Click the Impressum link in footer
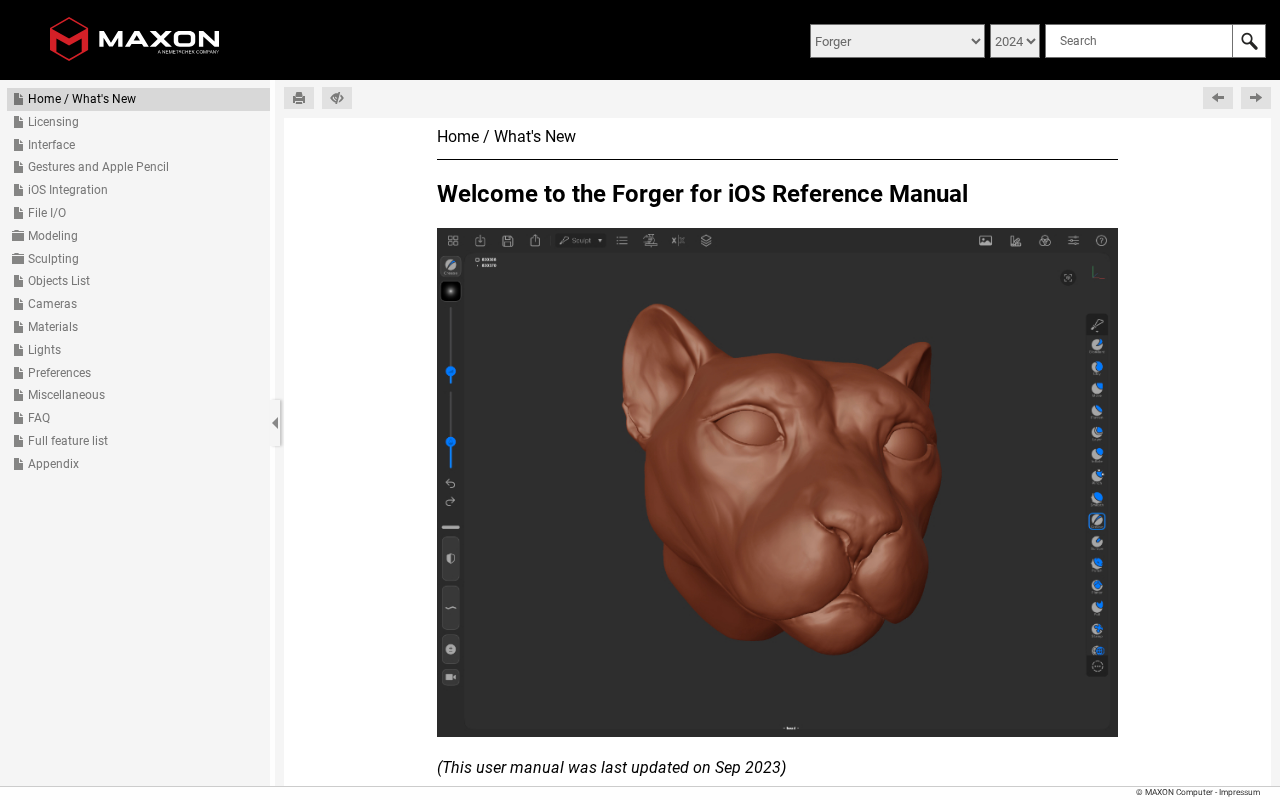The height and width of the screenshot is (800, 1280). (x=1239, y=792)
